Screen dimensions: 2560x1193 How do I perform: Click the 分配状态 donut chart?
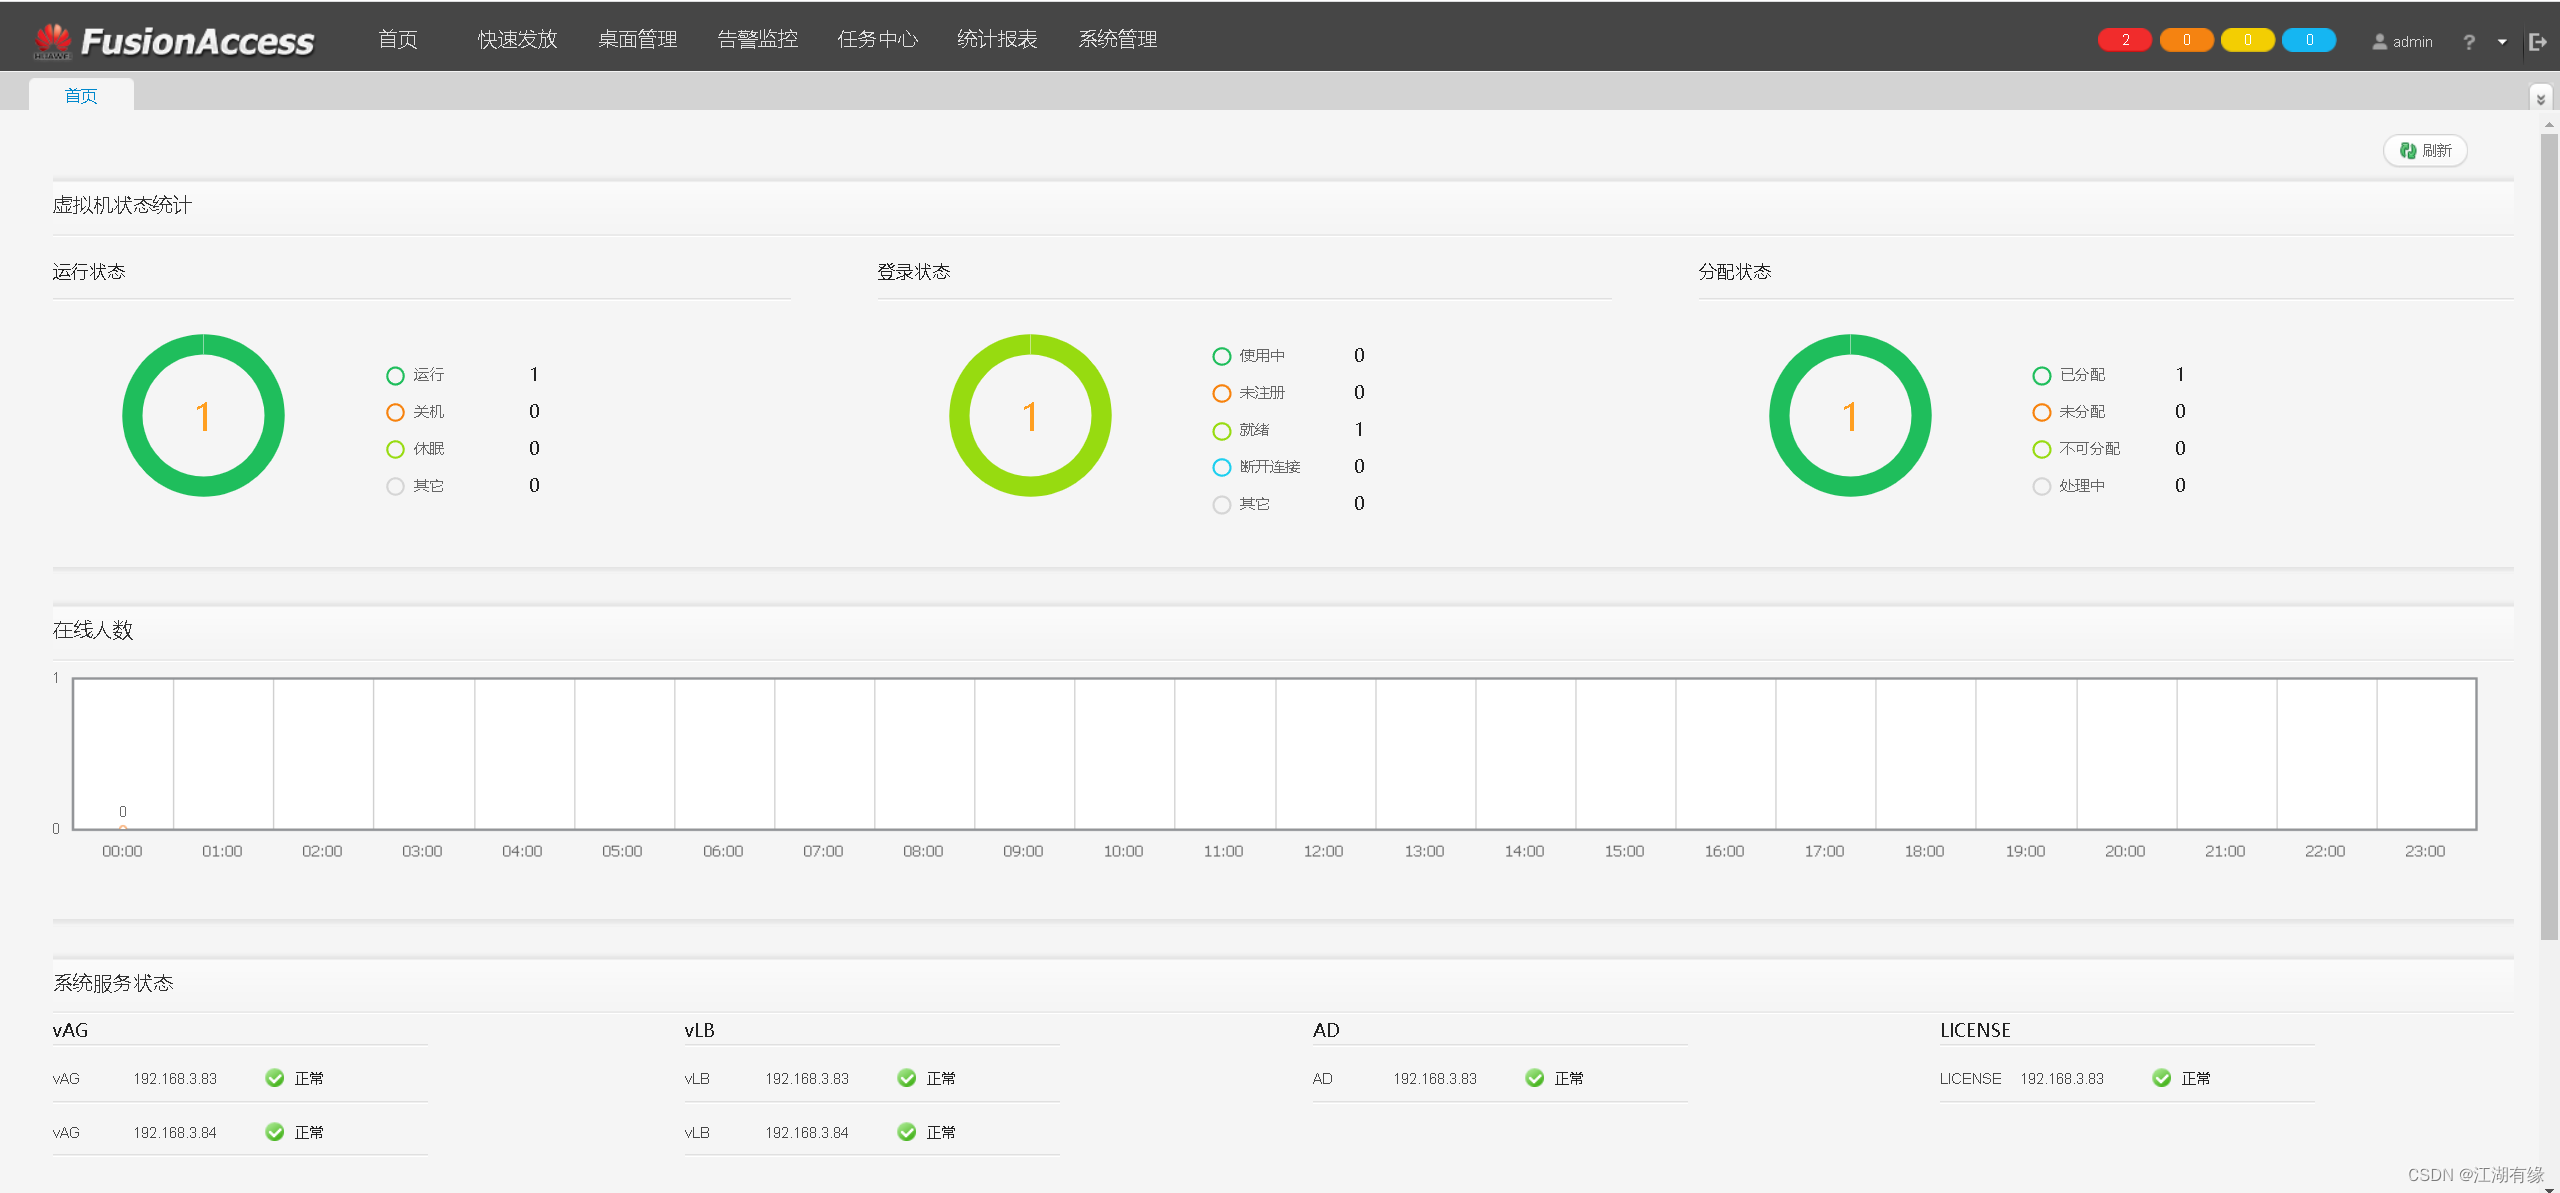tap(1850, 415)
